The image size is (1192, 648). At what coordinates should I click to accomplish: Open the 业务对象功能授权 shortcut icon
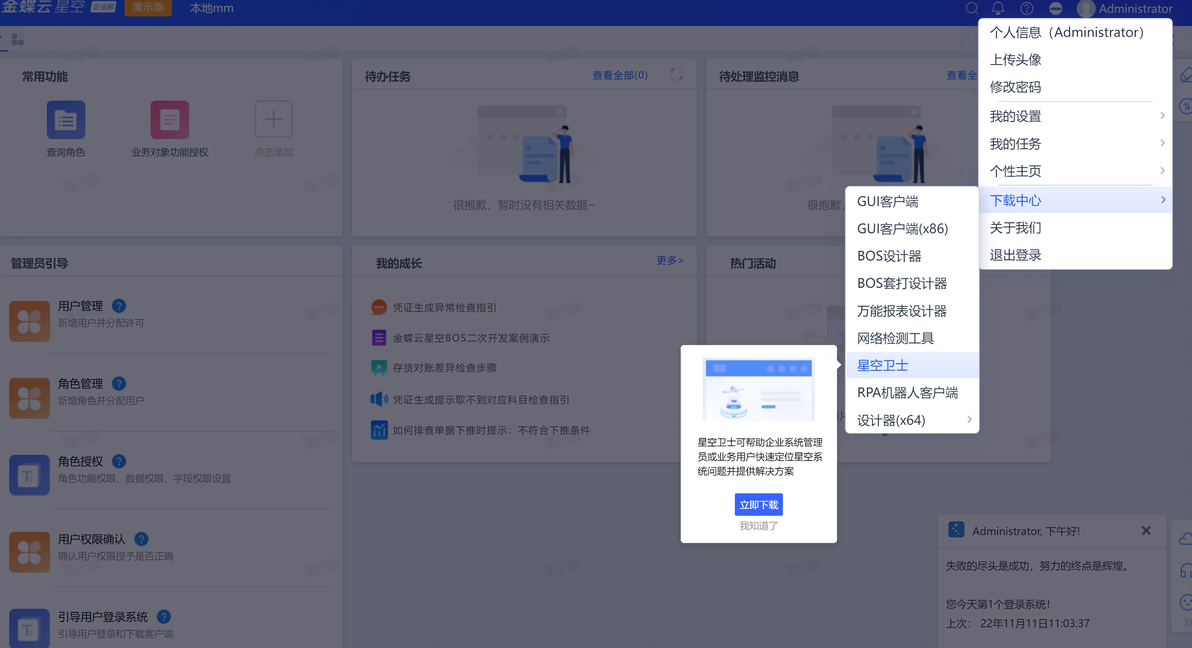[170, 119]
